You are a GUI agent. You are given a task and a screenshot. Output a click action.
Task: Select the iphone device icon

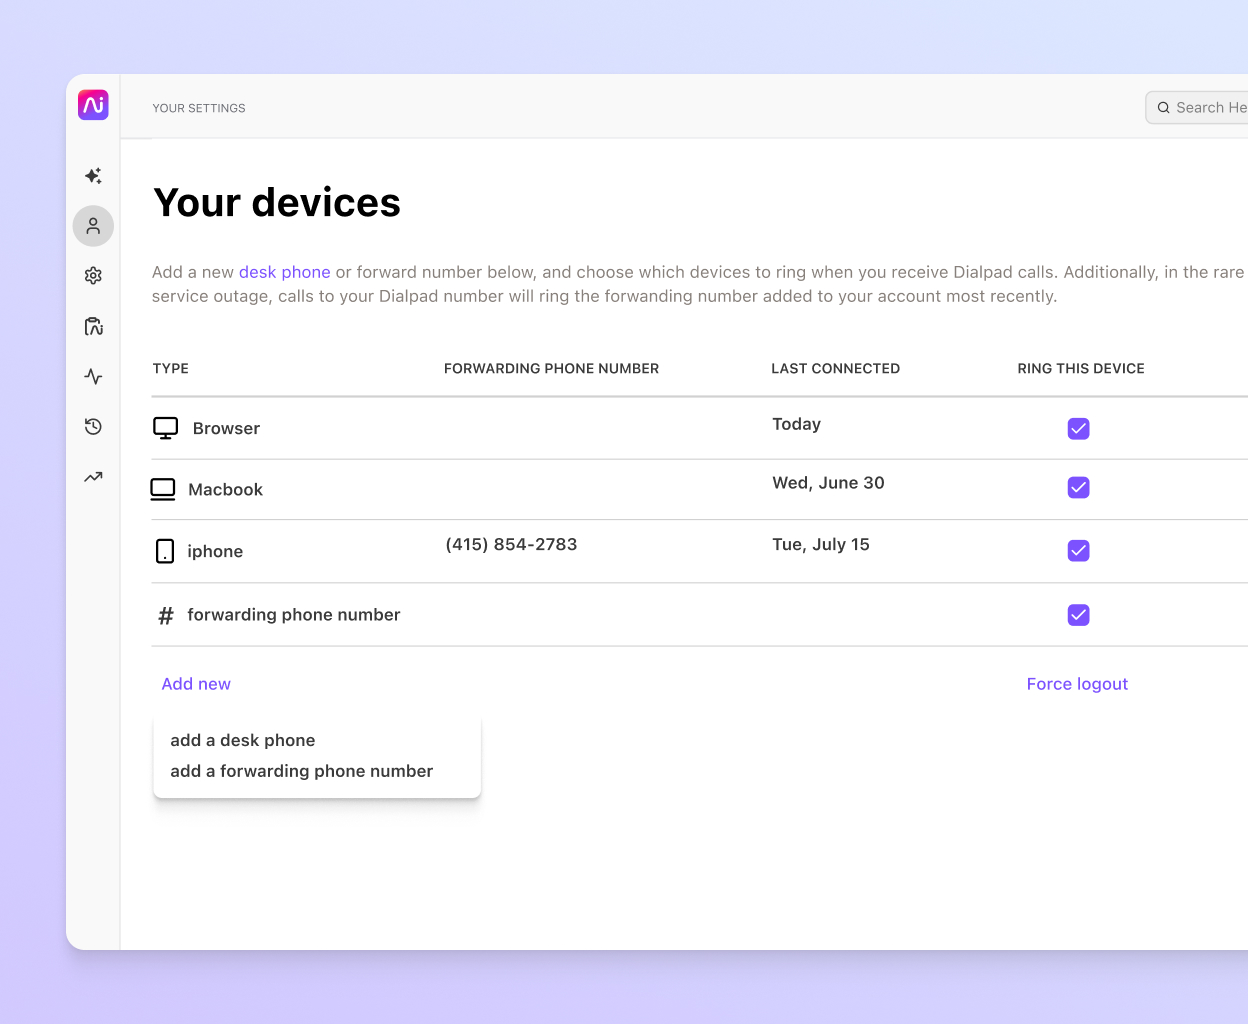point(165,550)
